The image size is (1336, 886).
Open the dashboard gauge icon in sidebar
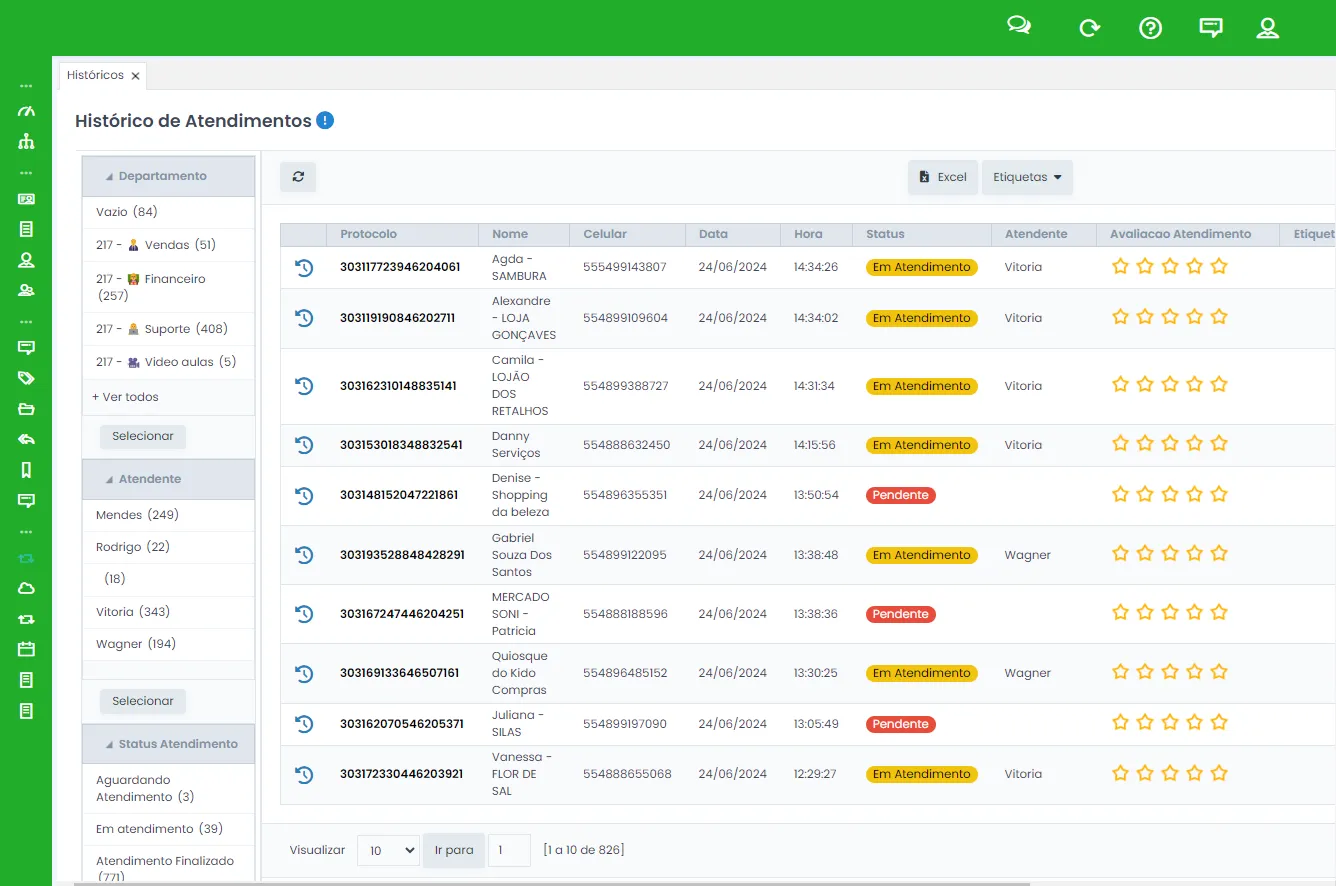pyautogui.click(x=26, y=111)
